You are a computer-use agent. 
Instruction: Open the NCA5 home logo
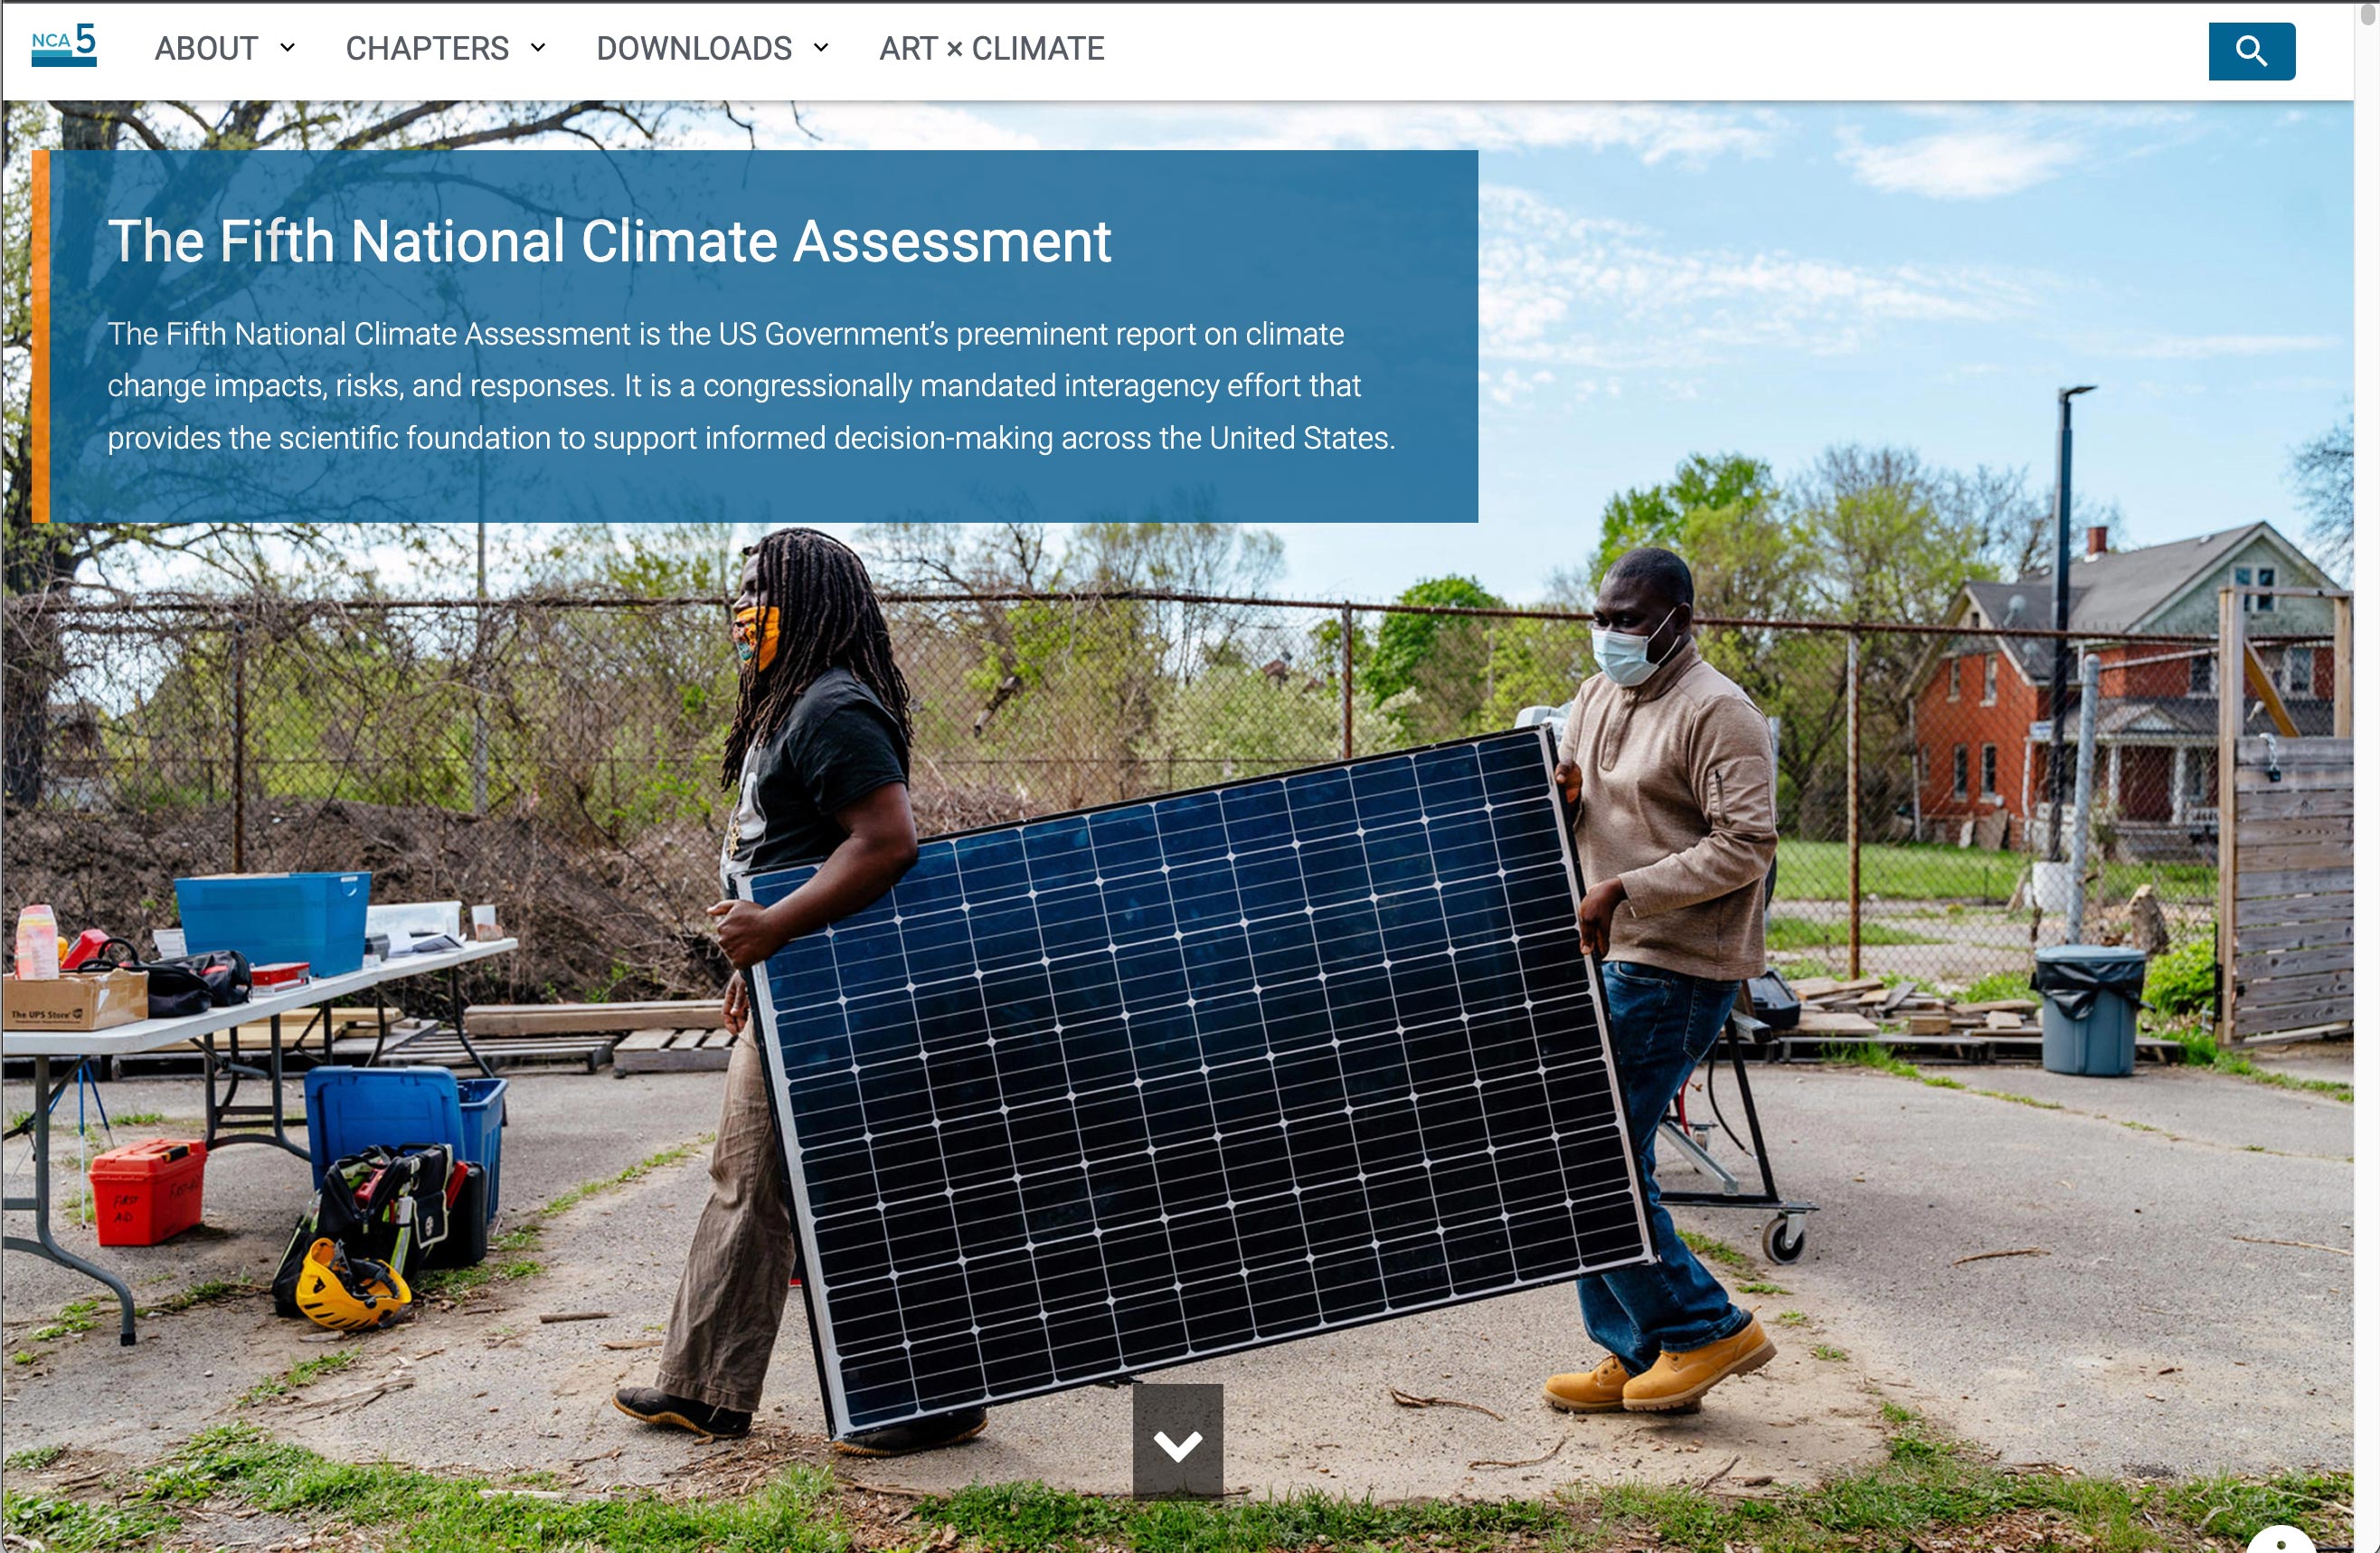pos(64,45)
